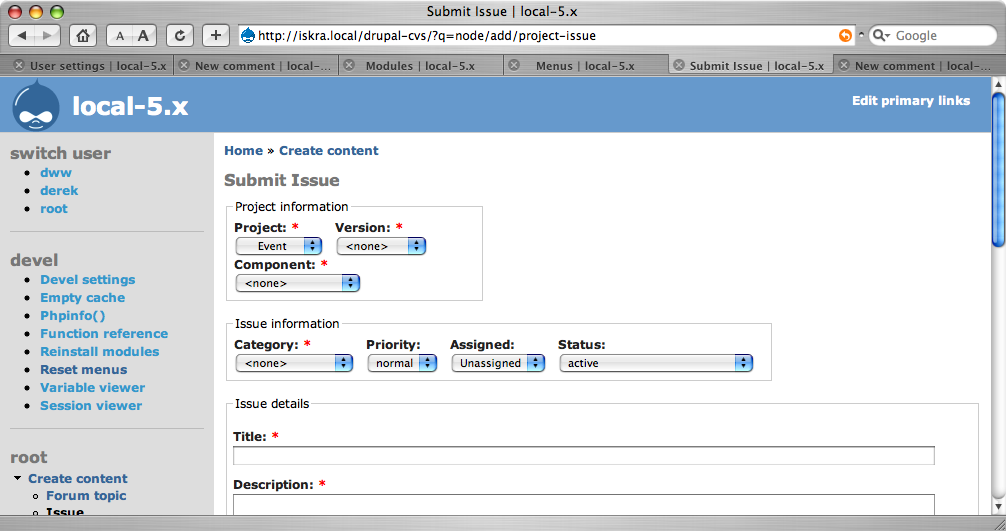
Task: Click the orange snapback icon in address bar
Action: point(845,36)
